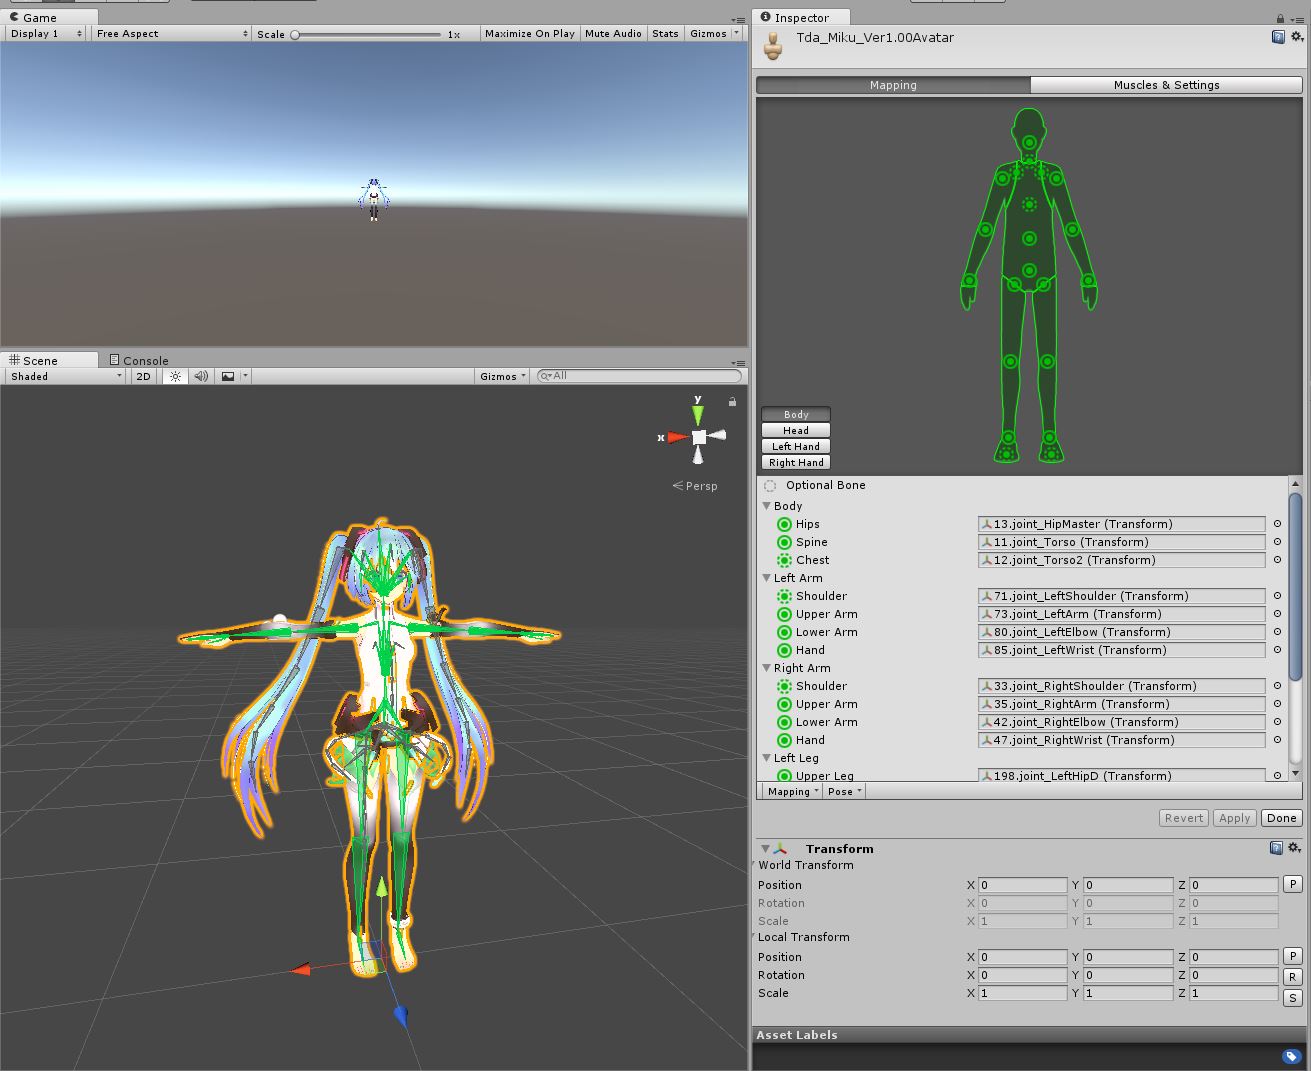This screenshot has width=1311, height=1071.
Task: Mute Scene view audio speaker icon
Action: 200,376
